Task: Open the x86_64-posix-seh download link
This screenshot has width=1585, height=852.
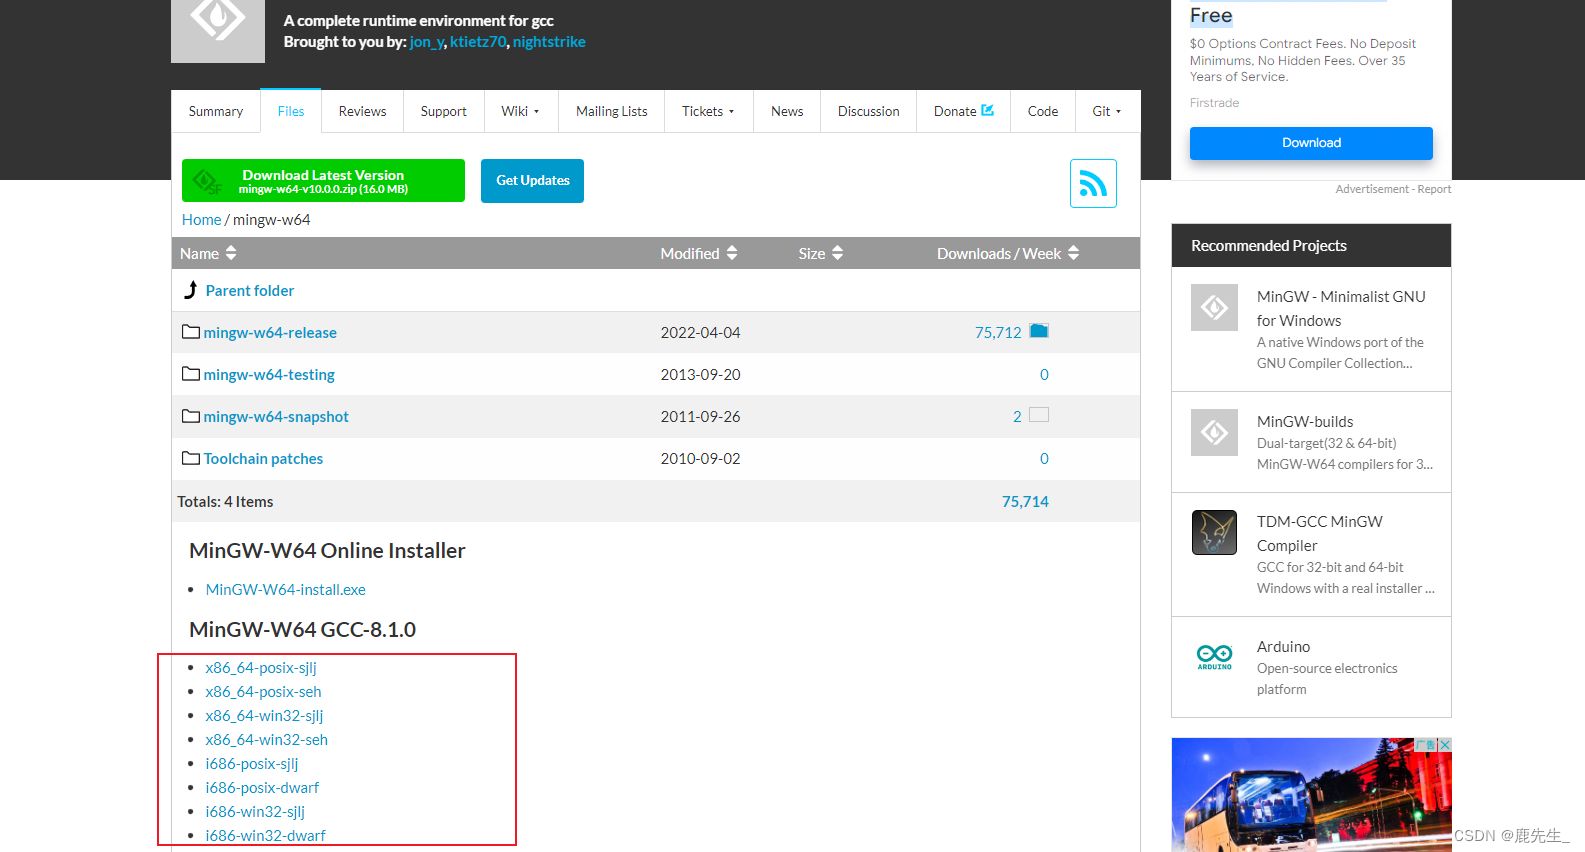Action: click(x=263, y=692)
